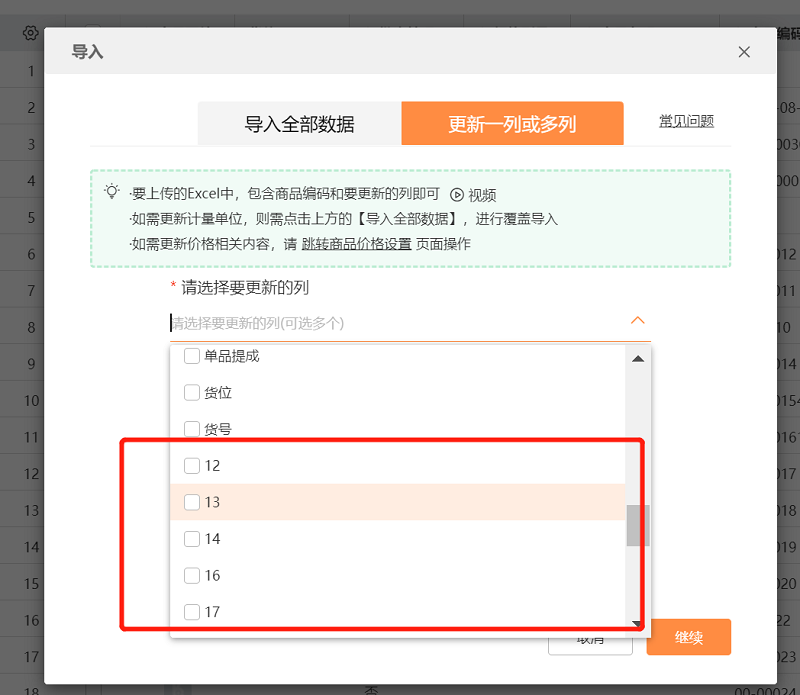Click row number 15 in the background table

click(x=31, y=584)
